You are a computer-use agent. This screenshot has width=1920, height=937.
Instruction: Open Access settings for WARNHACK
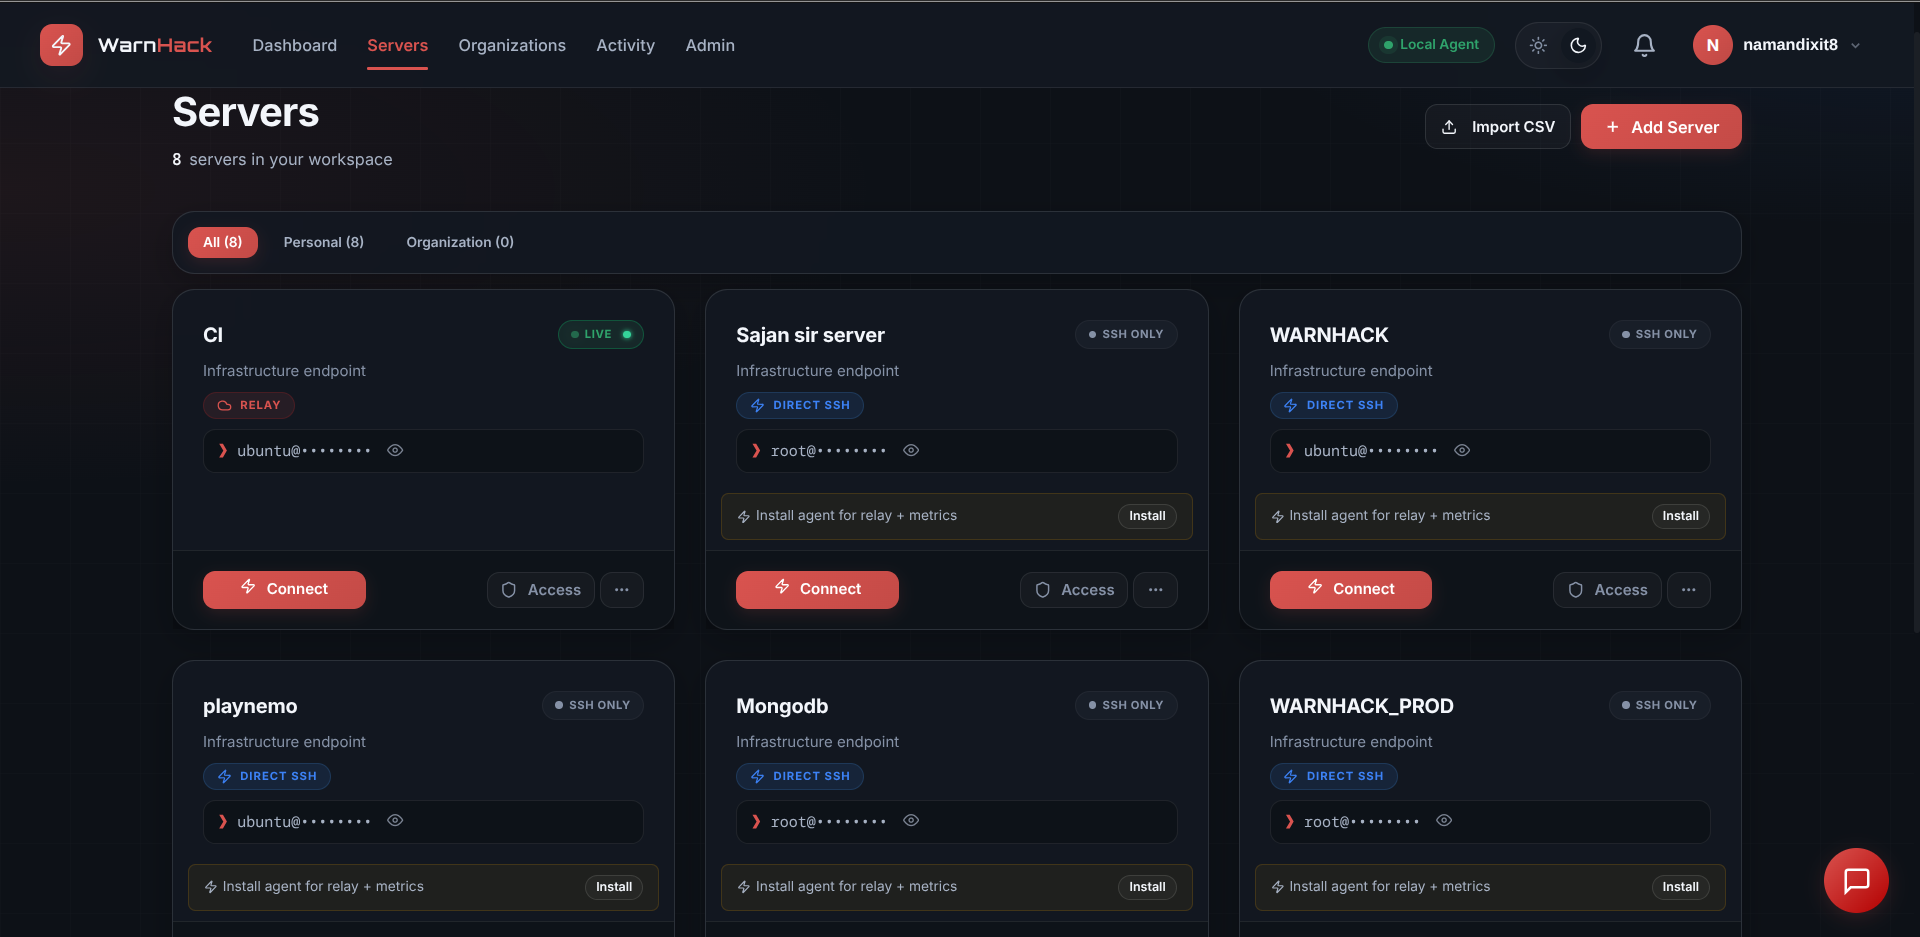point(1607,590)
